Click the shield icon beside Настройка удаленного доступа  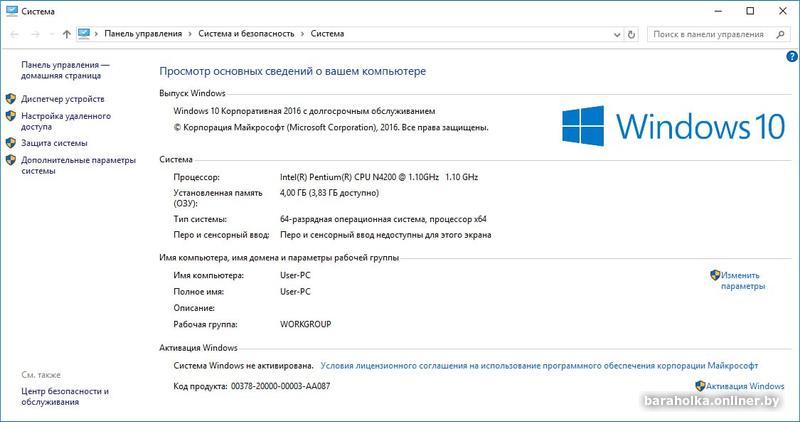click(11, 116)
